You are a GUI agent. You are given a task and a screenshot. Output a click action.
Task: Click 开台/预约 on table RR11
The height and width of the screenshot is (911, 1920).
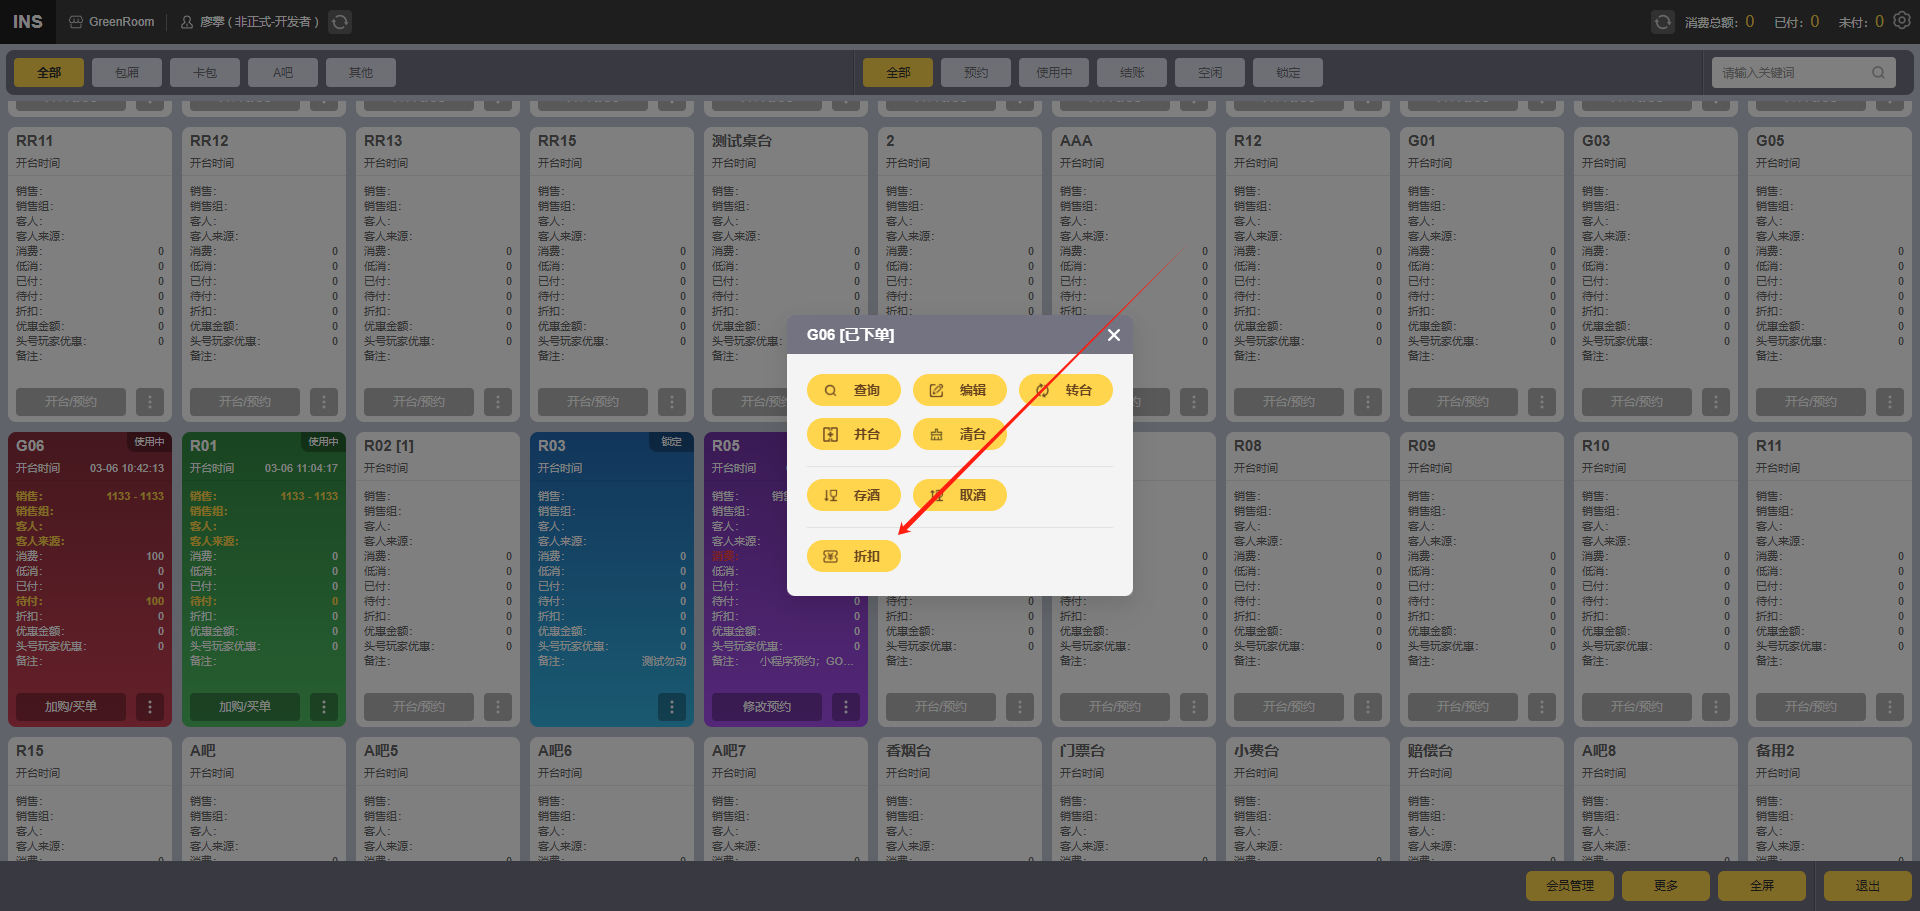pyautogui.click(x=71, y=402)
